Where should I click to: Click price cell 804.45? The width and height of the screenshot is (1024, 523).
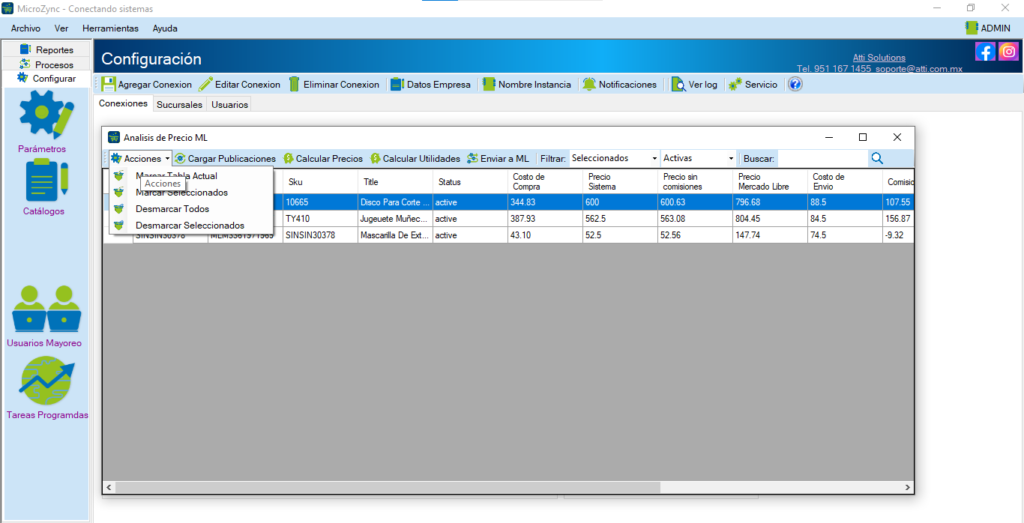(x=770, y=219)
